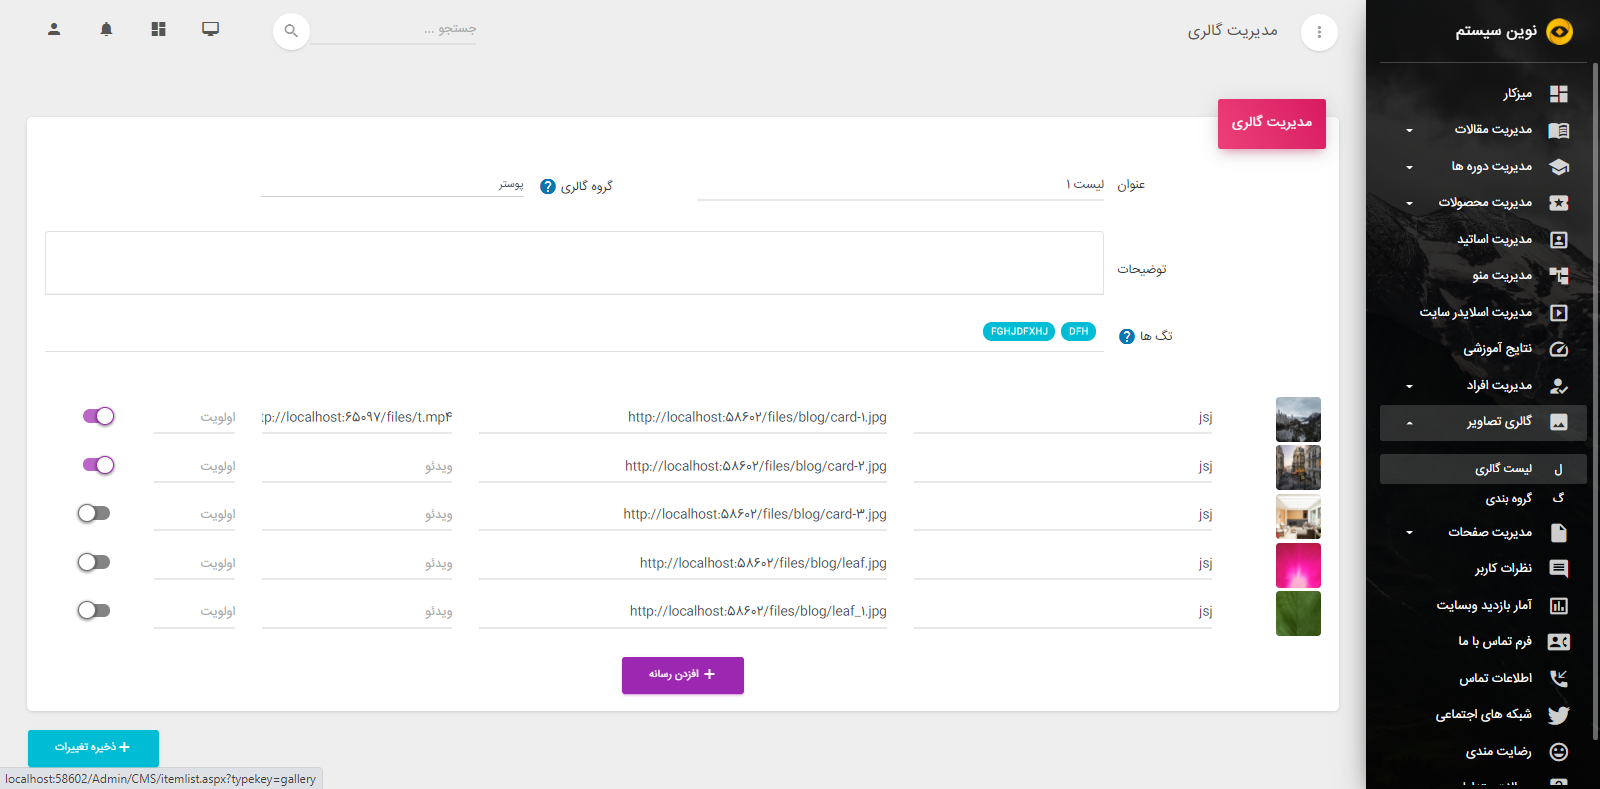
Task: Enable the switch for leaf.jpg row
Action: point(94,562)
